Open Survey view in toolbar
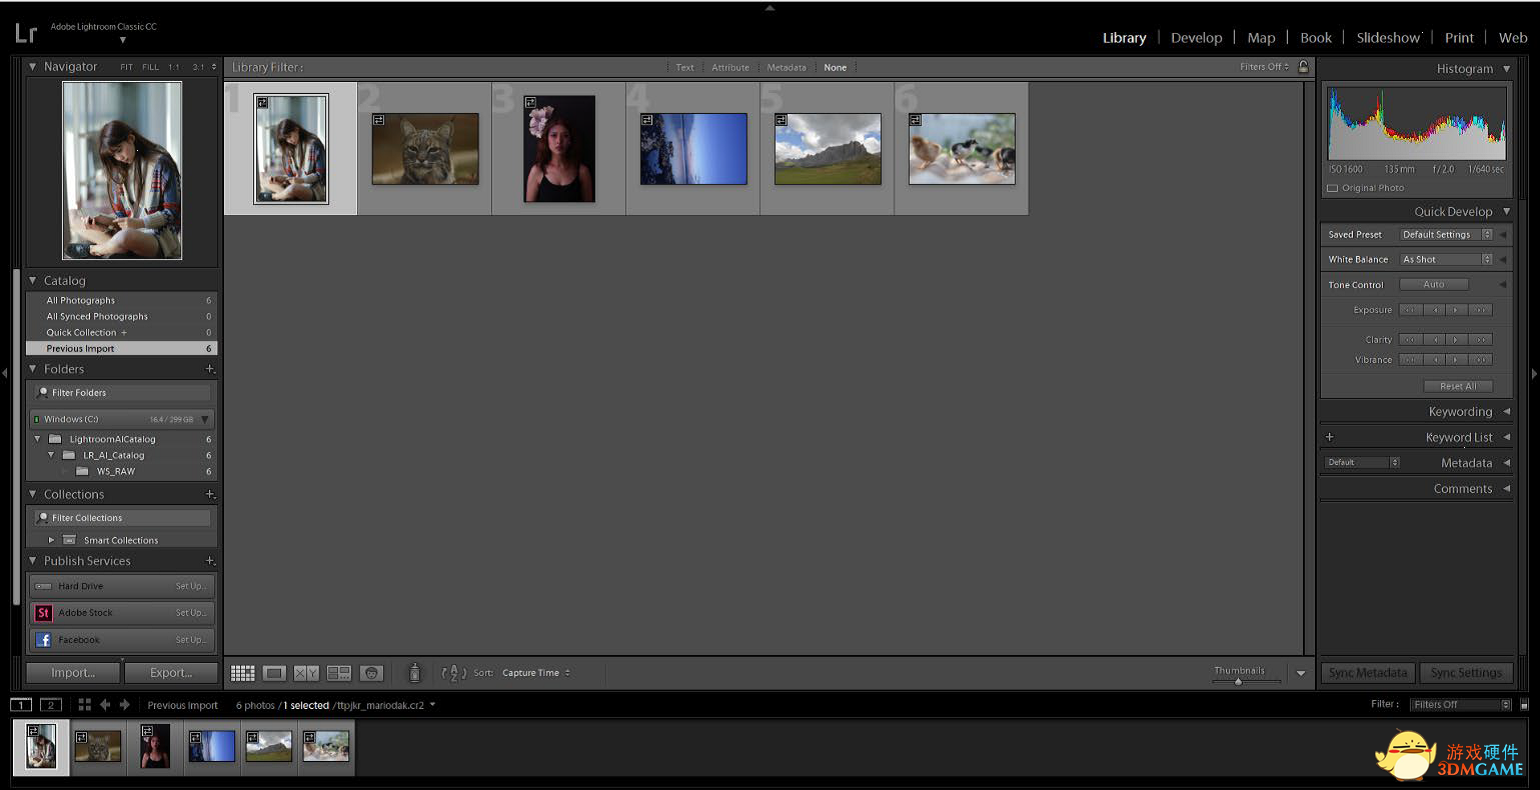Image resolution: width=1540 pixels, height=790 pixels. coord(339,673)
